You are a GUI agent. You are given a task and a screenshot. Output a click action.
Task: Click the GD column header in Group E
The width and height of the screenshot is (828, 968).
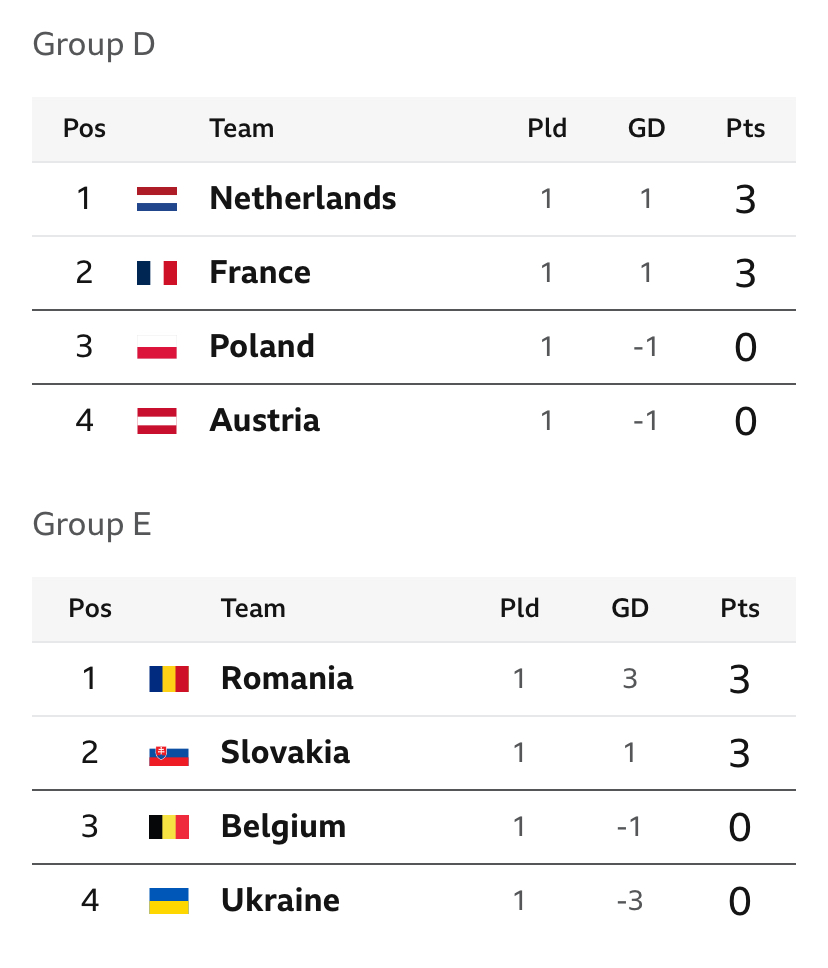[630, 608]
